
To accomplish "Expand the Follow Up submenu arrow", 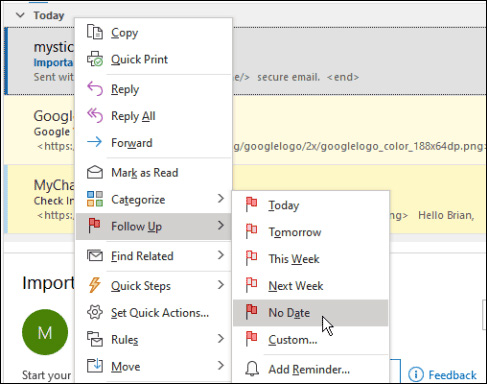I will [x=221, y=225].
